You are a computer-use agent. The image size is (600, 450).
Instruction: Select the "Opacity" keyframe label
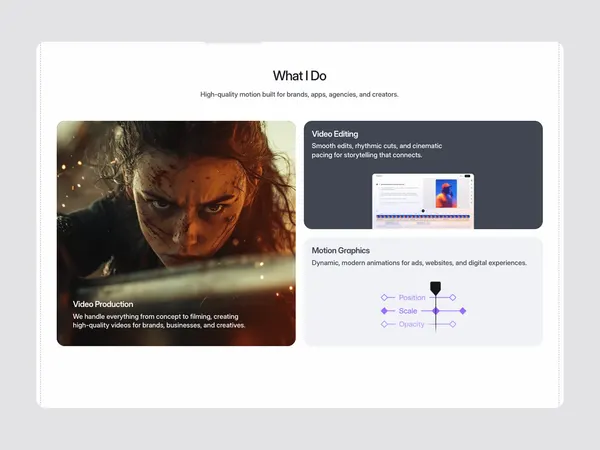click(411, 324)
